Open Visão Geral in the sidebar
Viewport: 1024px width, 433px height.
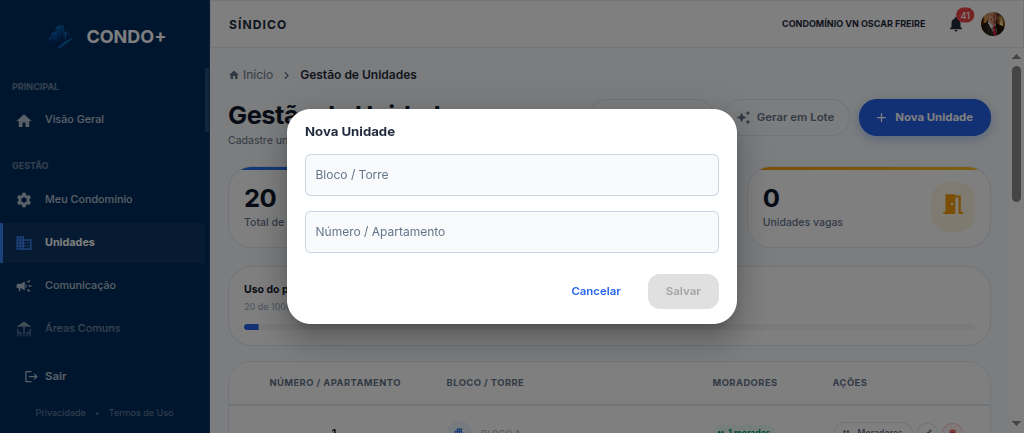tap(103, 120)
